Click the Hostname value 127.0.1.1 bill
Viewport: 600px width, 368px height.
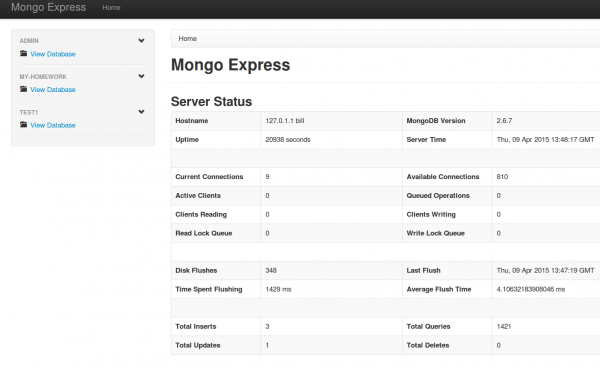285,120
